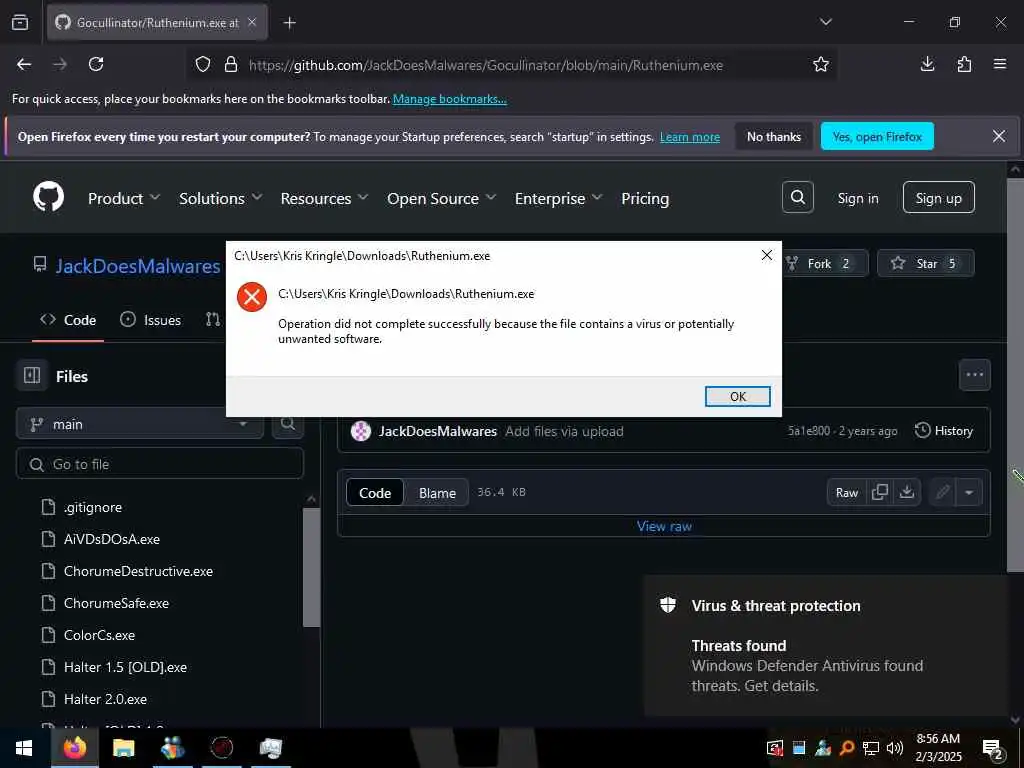This screenshot has height=768, width=1024.
Task: Open Halter 1.5 [OLD].exe file
Action: pyautogui.click(x=125, y=667)
